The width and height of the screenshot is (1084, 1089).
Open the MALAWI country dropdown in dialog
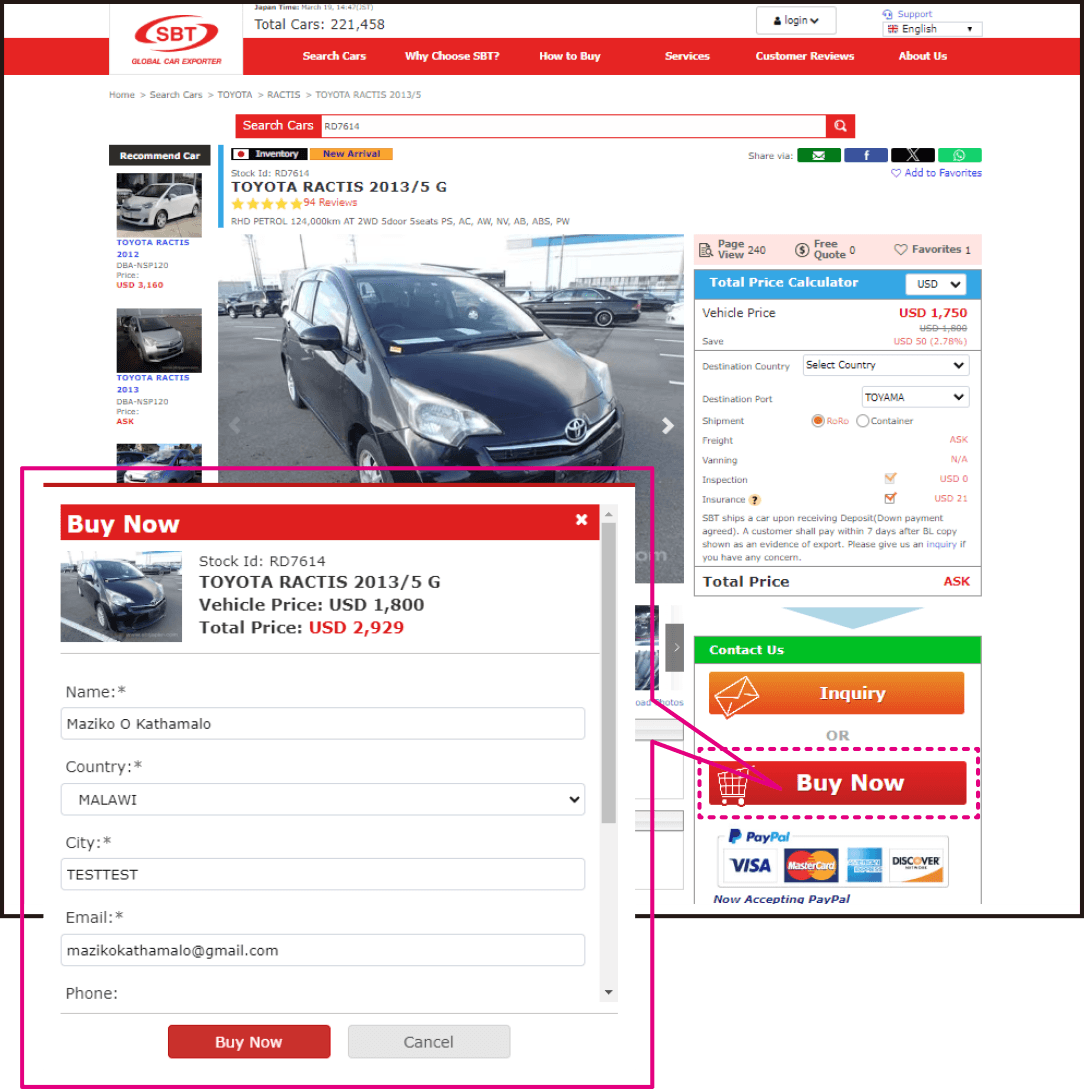(x=323, y=799)
